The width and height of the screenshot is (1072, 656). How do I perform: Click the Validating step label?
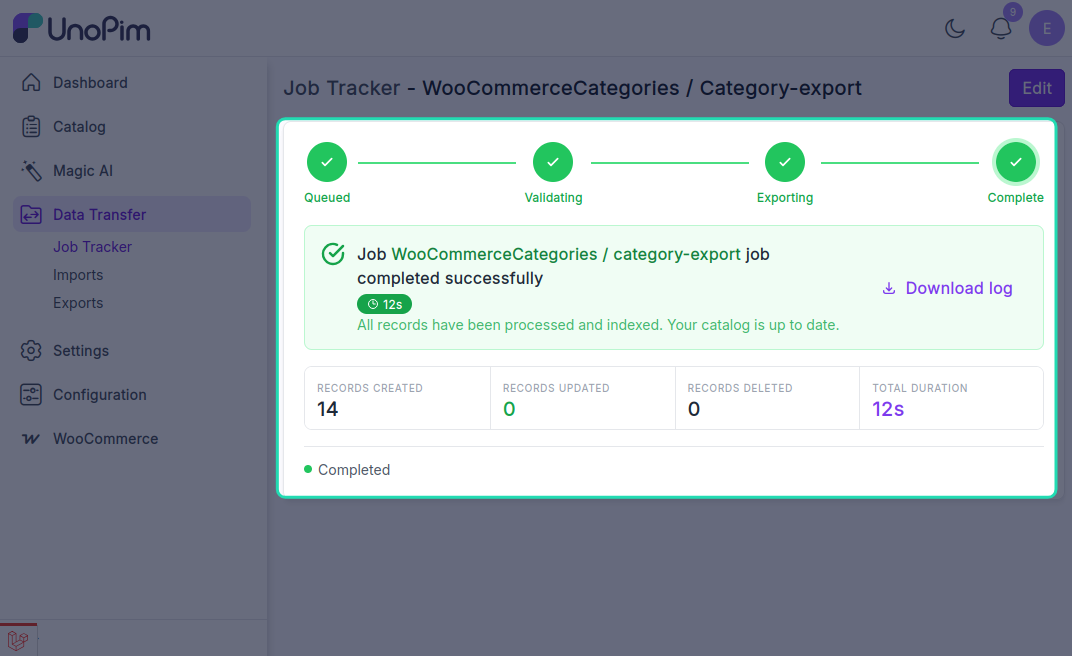(553, 197)
